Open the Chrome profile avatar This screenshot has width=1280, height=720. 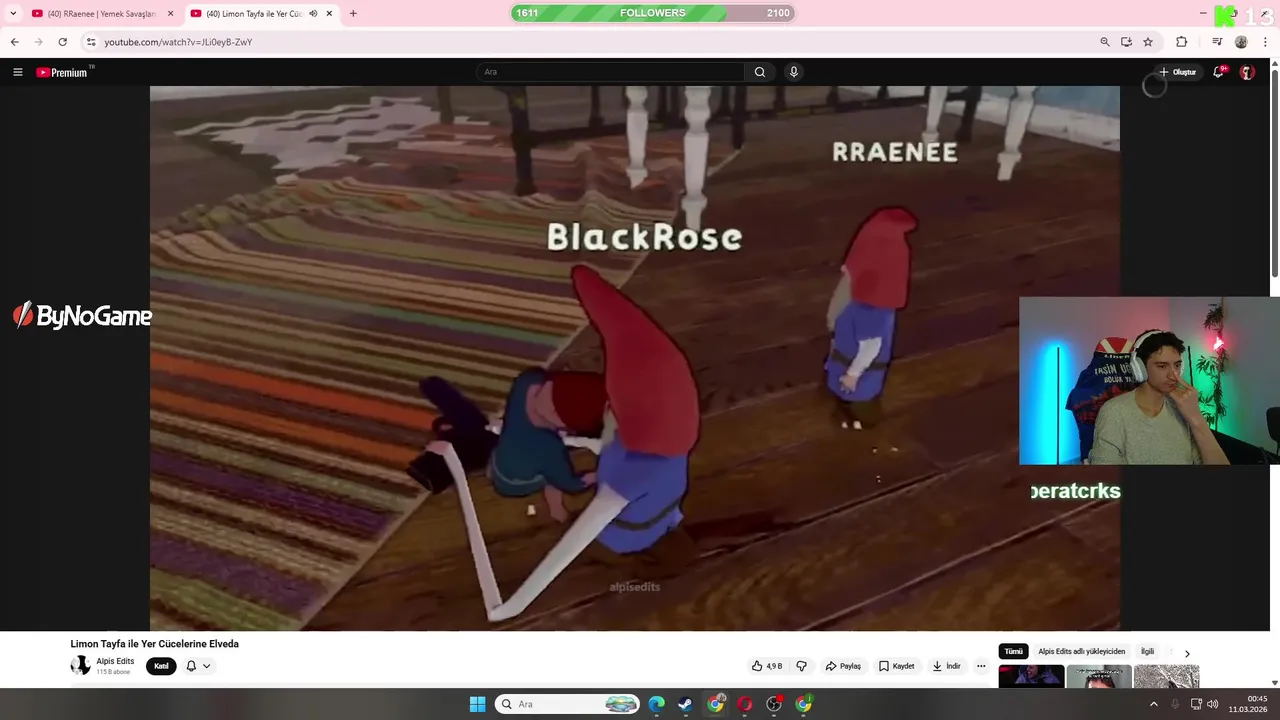(x=1241, y=42)
